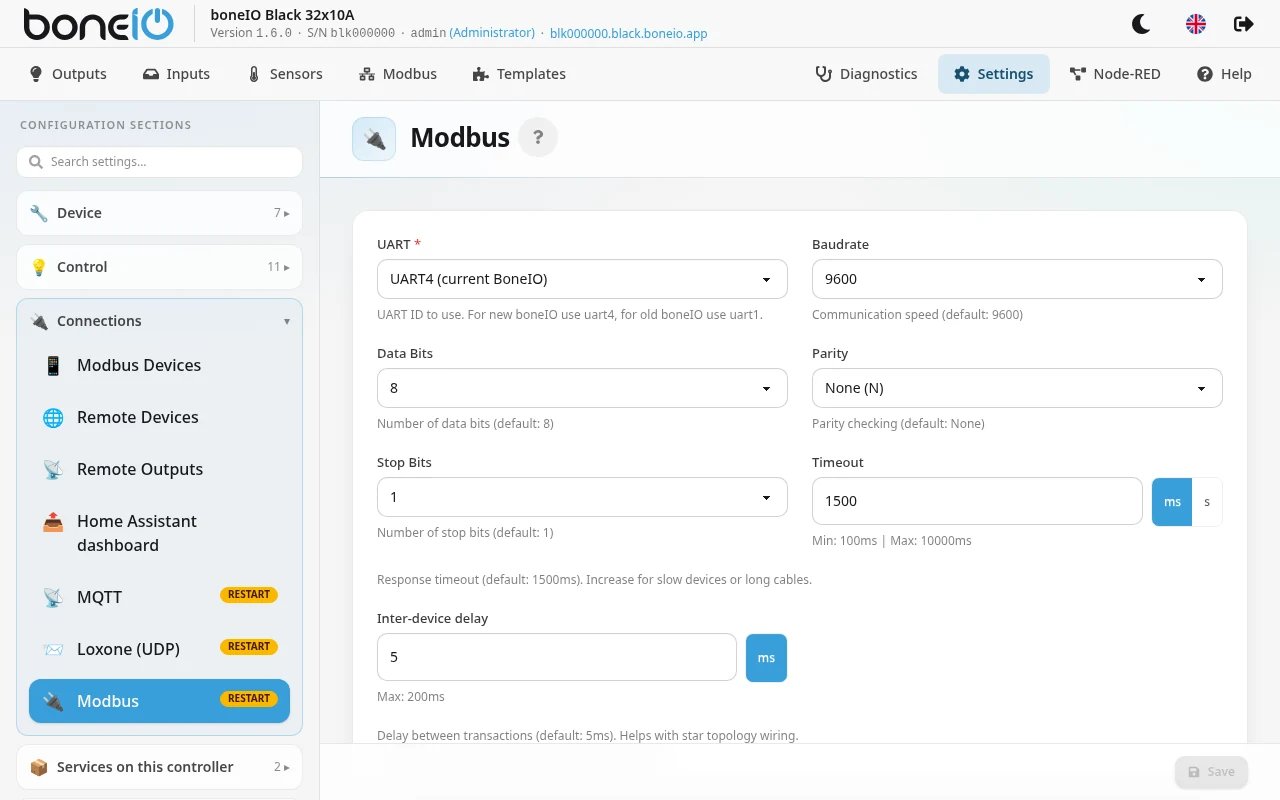Image resolution: width=1280 pixels, height=800 pixels.
Task: Click the Modbus Devices phone icon
Action: (x=53, y=366)
